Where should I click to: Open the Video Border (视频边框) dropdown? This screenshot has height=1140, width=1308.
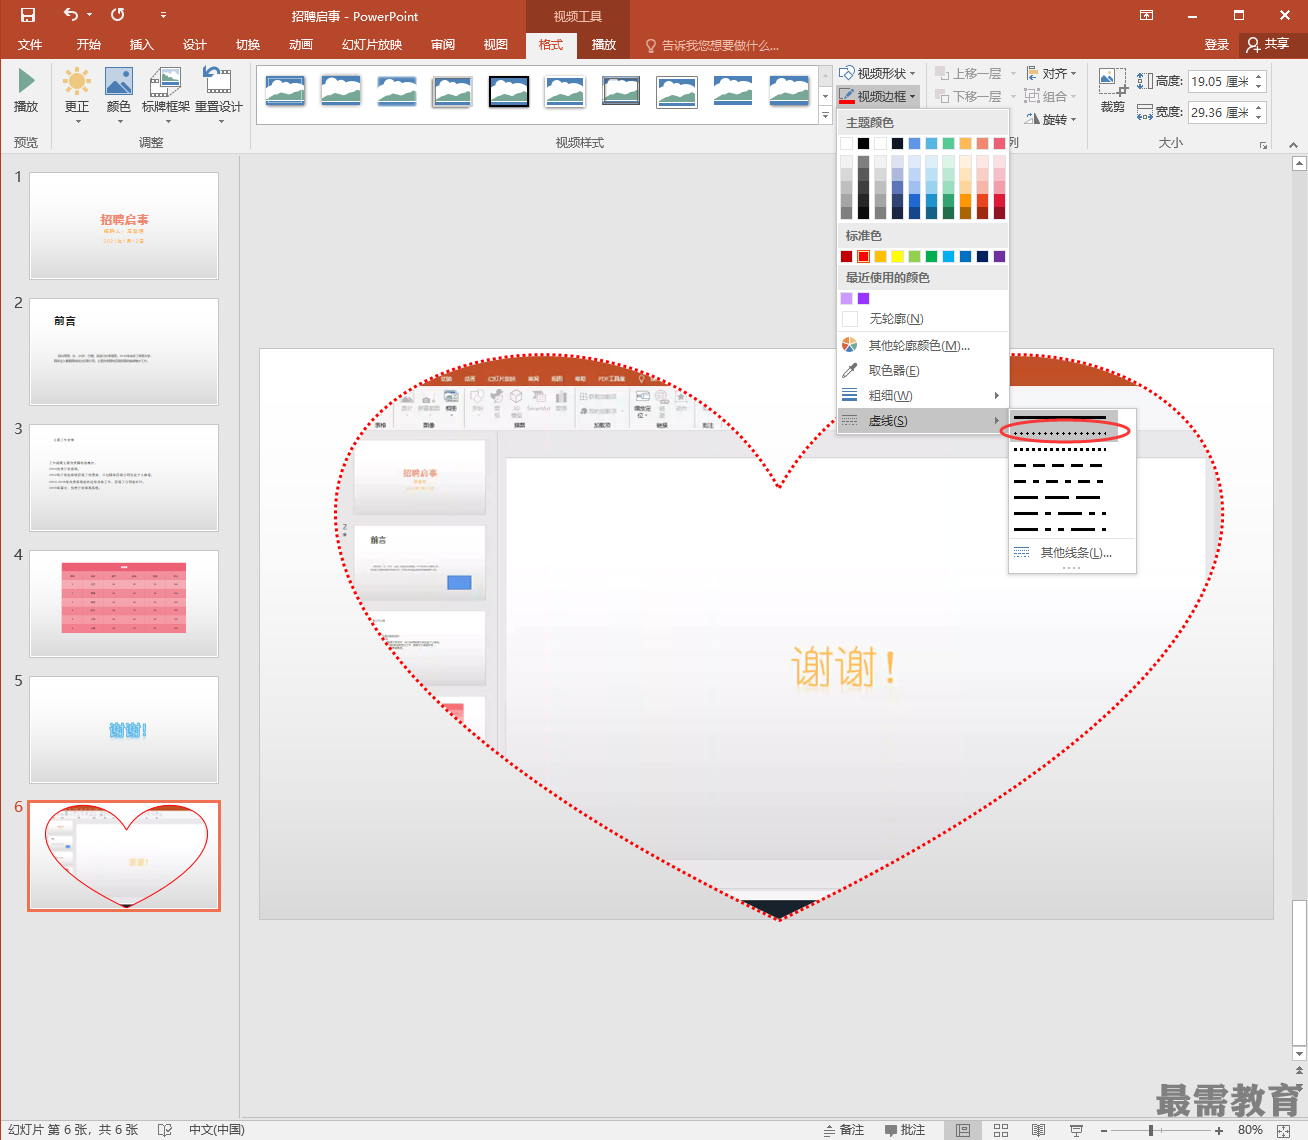(x=877, y=96)
